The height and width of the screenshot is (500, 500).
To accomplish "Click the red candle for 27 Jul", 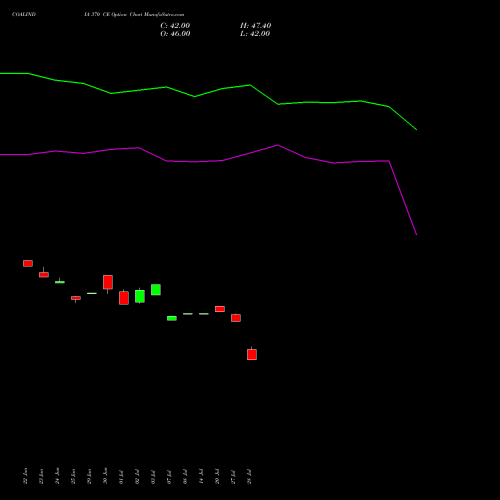I will [x=236, y=318].
